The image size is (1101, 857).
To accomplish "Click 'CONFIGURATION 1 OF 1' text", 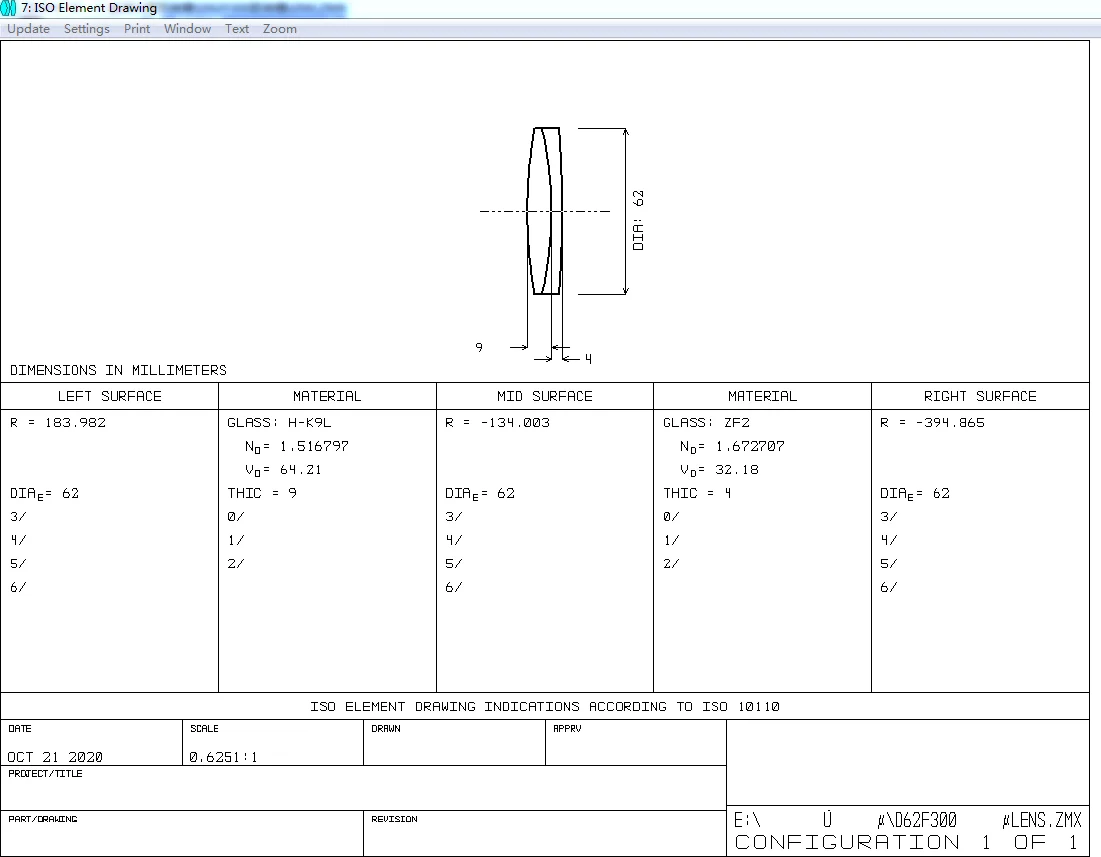I will tap(906, 842).
